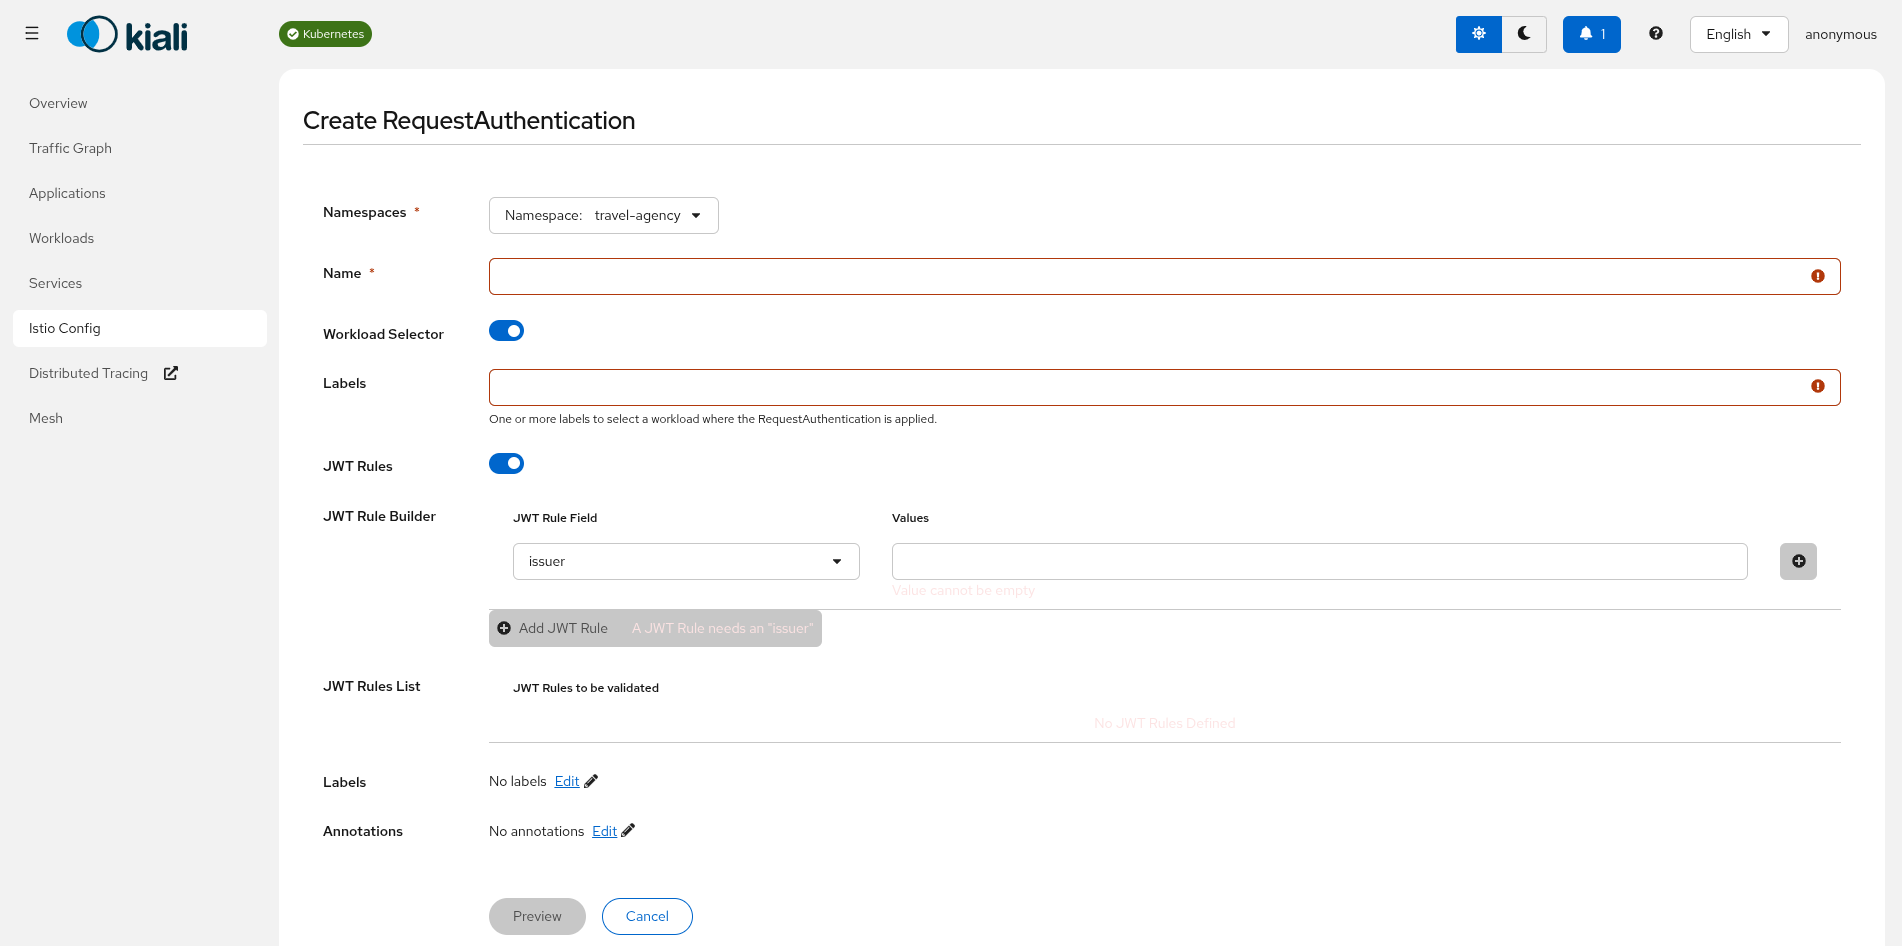Screen dimensions: 1902x946
Task: Open Distributed Tracing external link icon
Action: [x=170, y=372]
